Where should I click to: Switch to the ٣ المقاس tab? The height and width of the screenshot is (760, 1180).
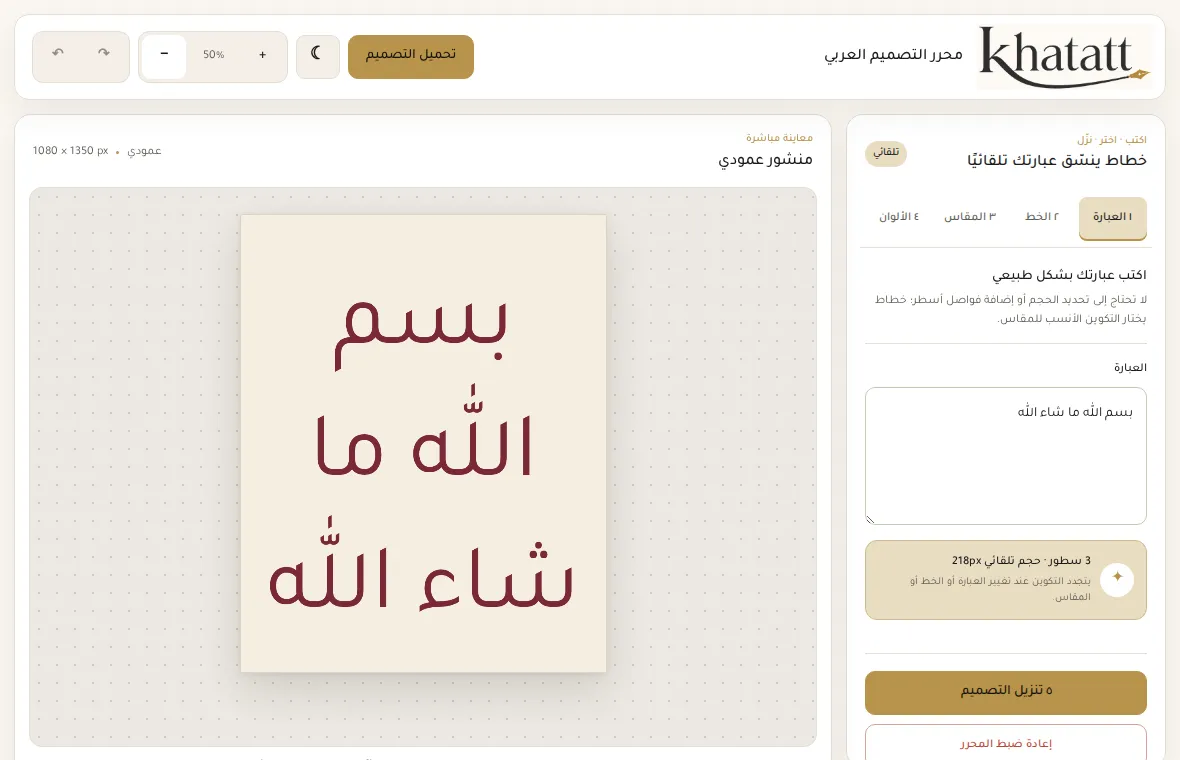coord(970,217)
